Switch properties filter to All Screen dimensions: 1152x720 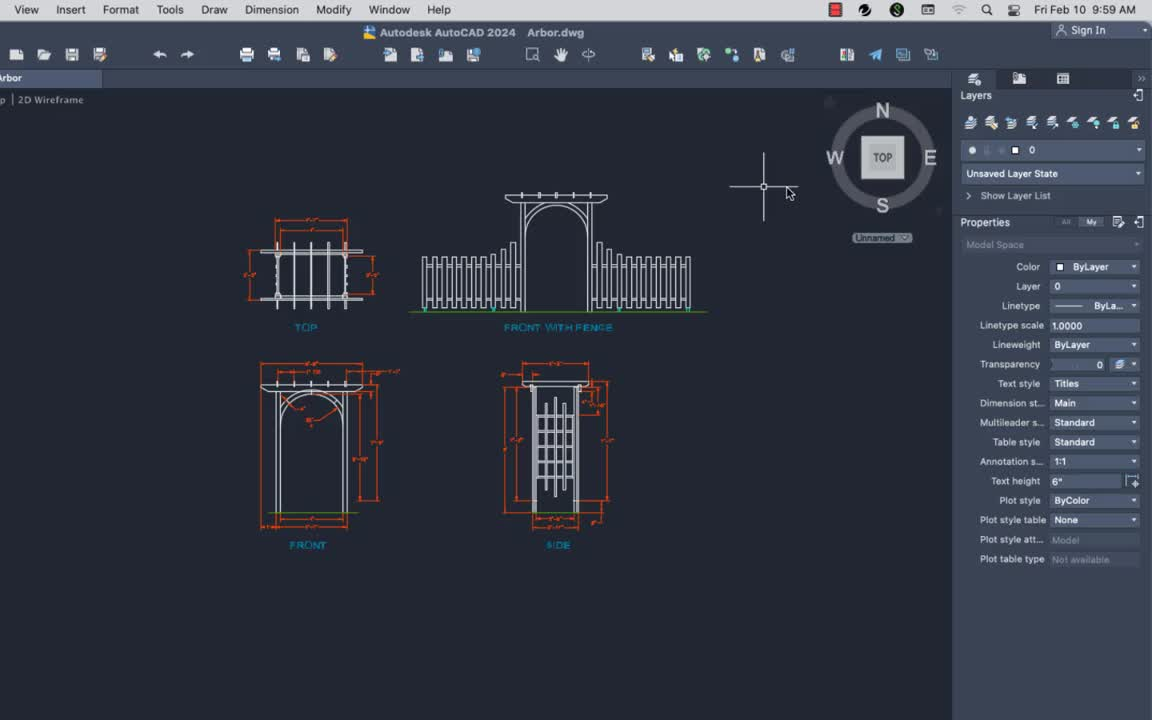click(1066, 222)
